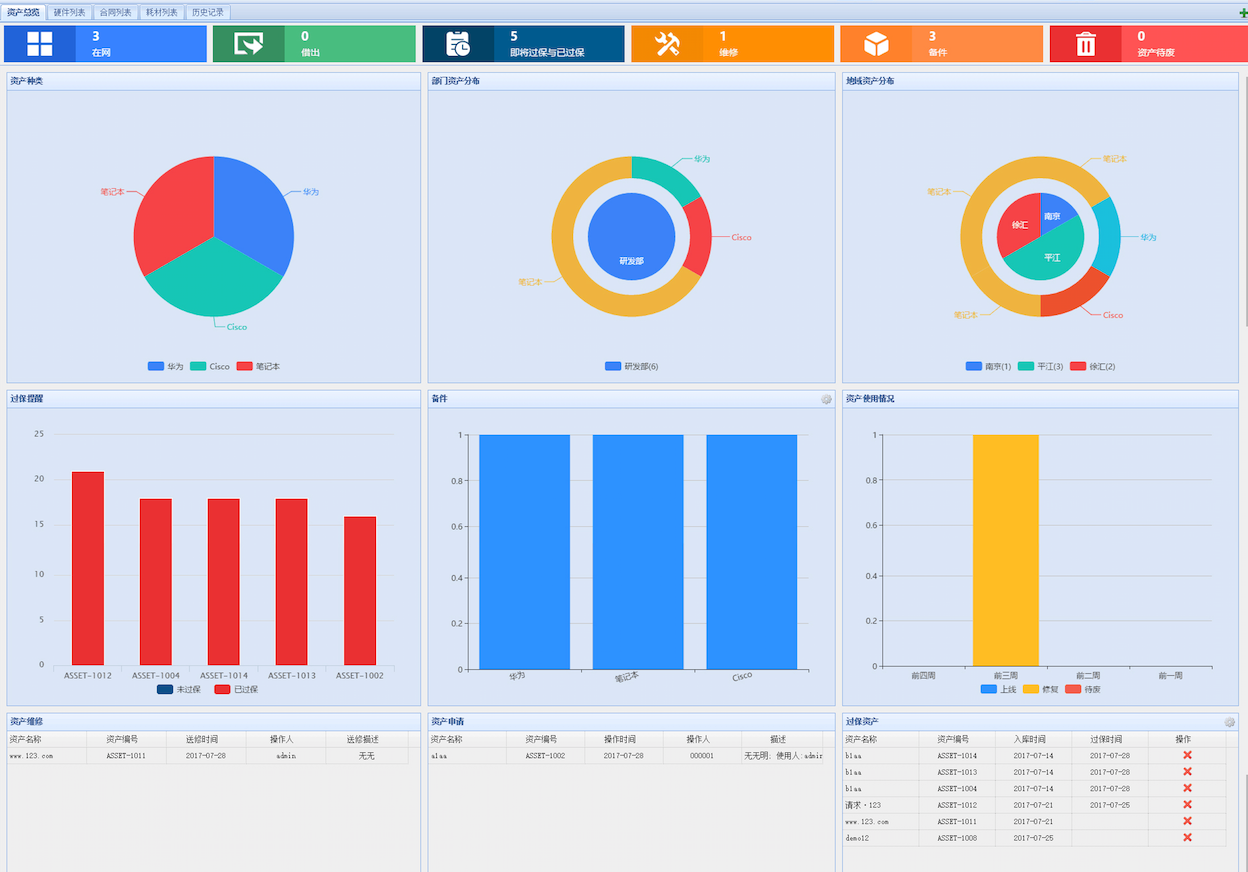
Task: Toggle the 南京(1) legend item
Action: click(x=989, y=366)
